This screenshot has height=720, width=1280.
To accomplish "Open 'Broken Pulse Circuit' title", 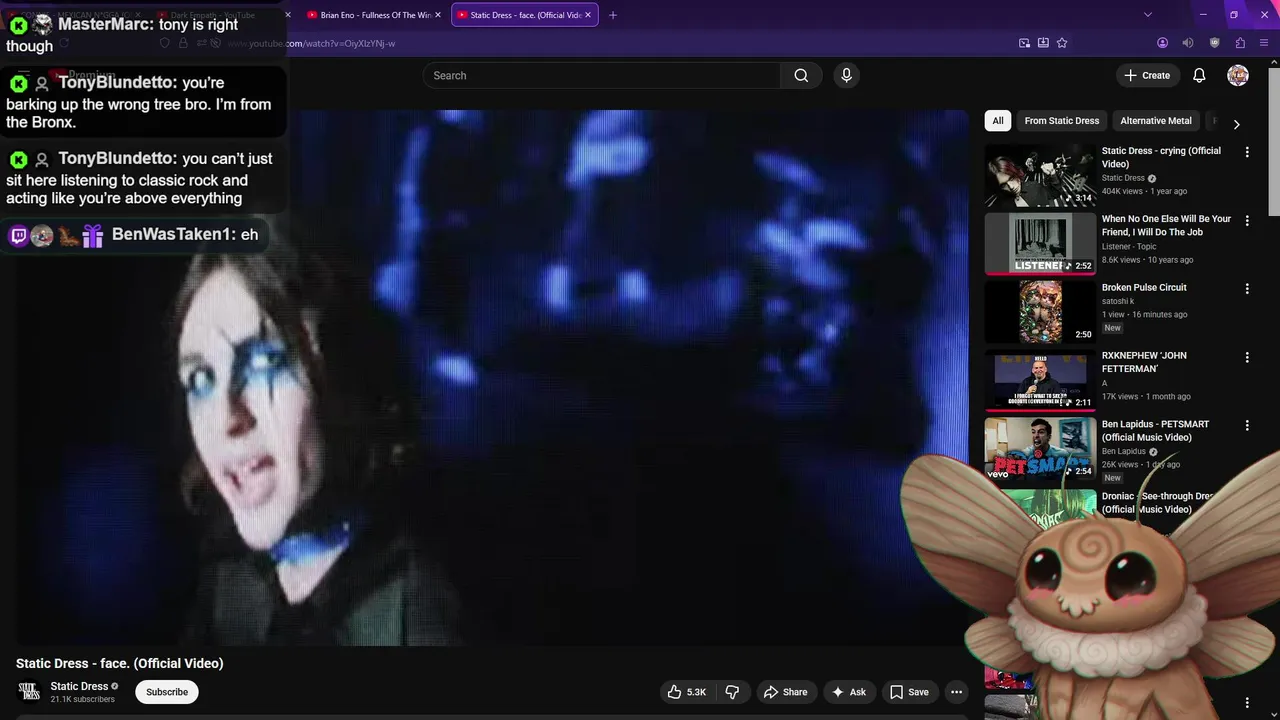I will click(x=1144, y=287).
